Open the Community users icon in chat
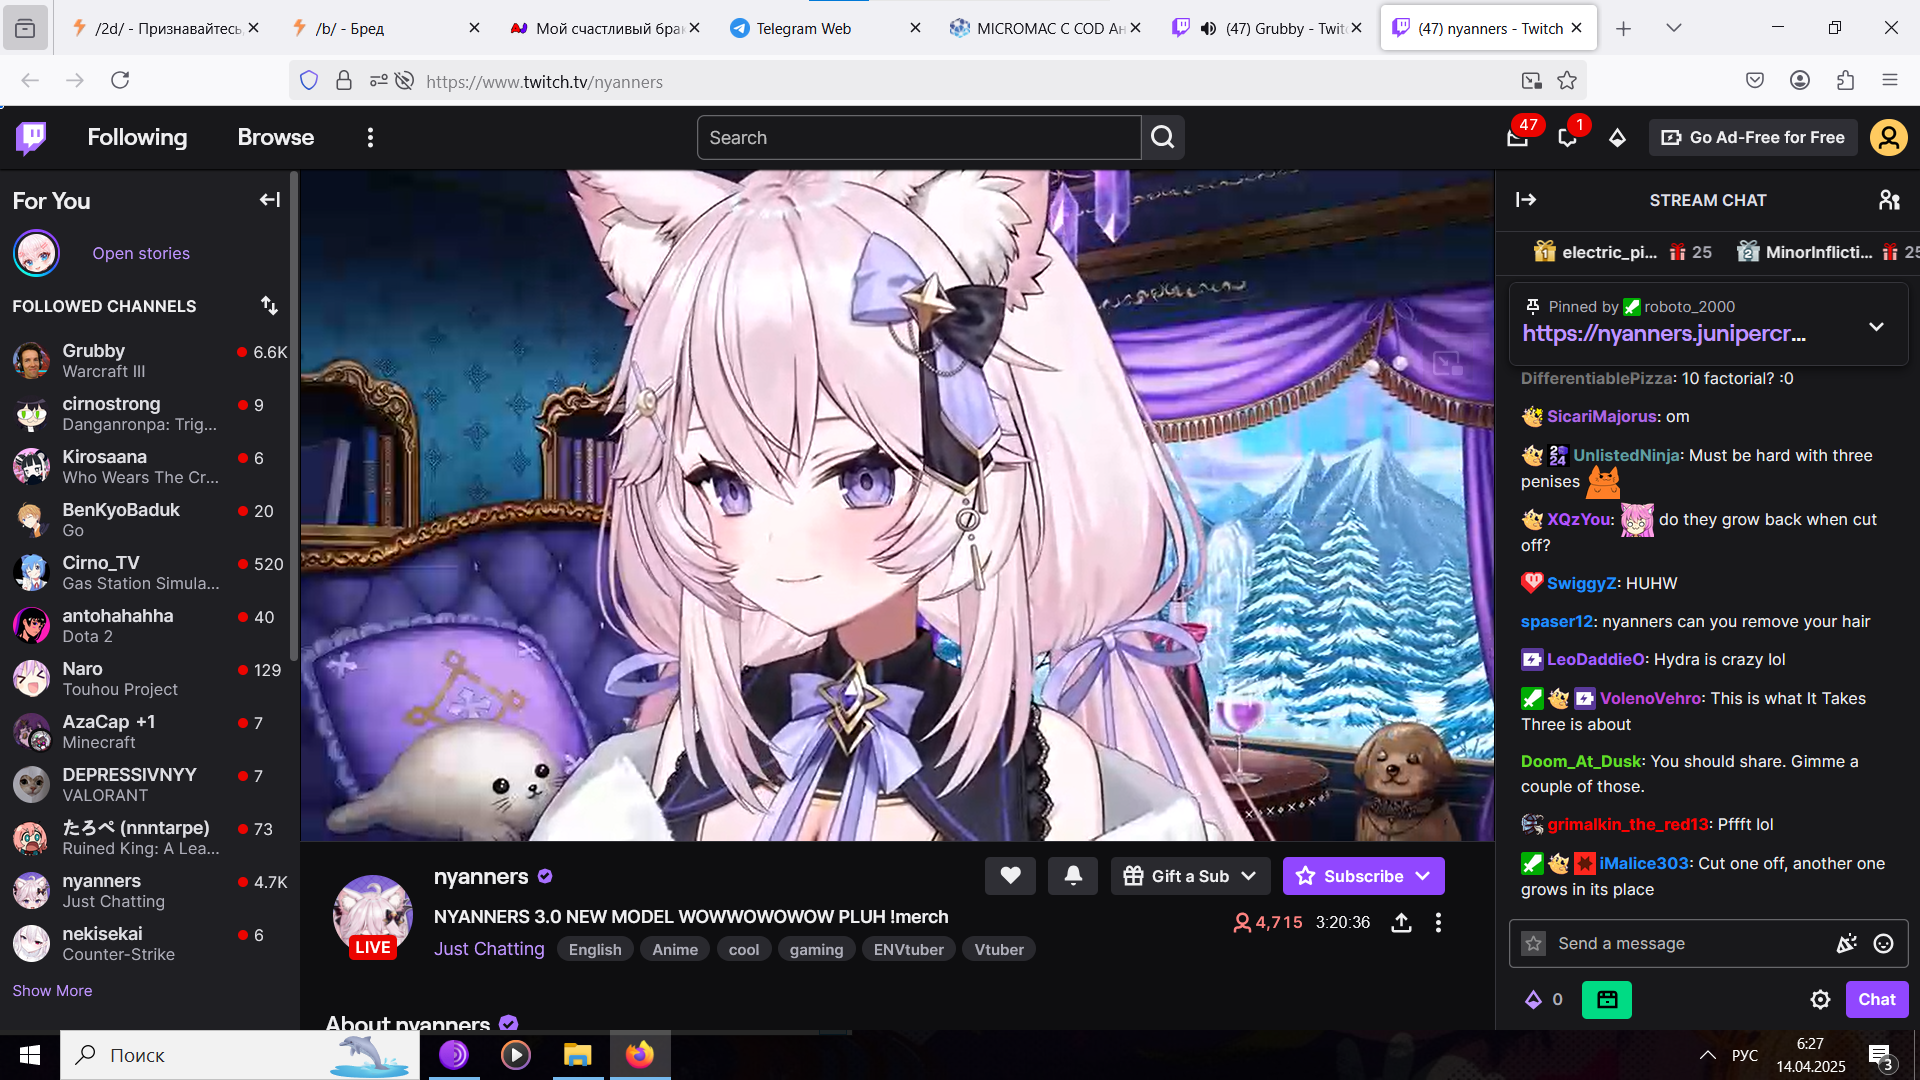 (x=1889, y=200)
